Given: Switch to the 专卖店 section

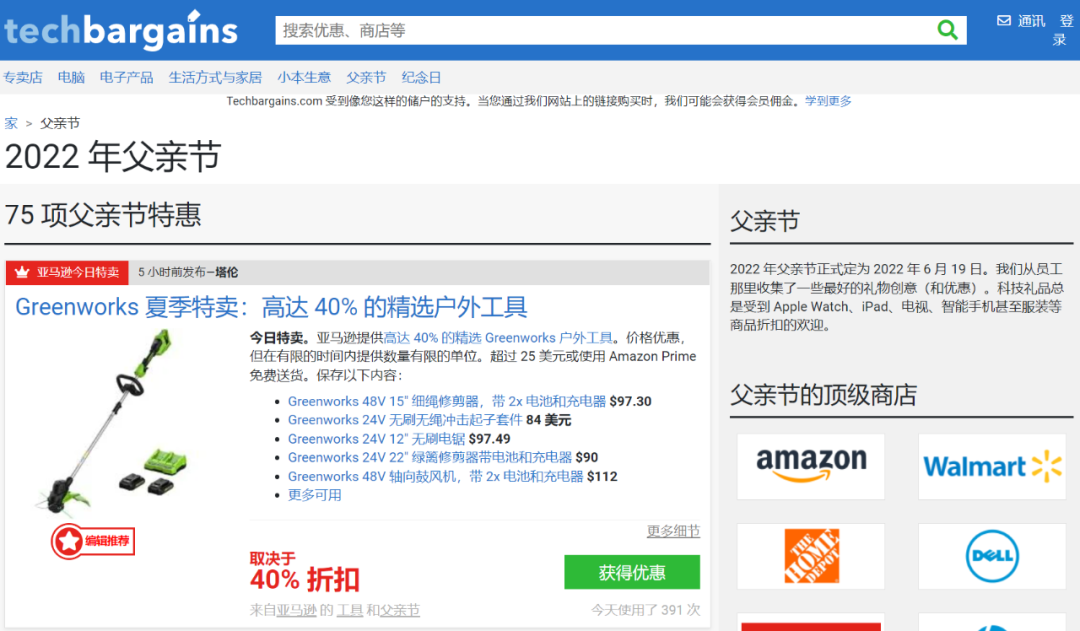Looking at the screenshot, I should 23,76.
